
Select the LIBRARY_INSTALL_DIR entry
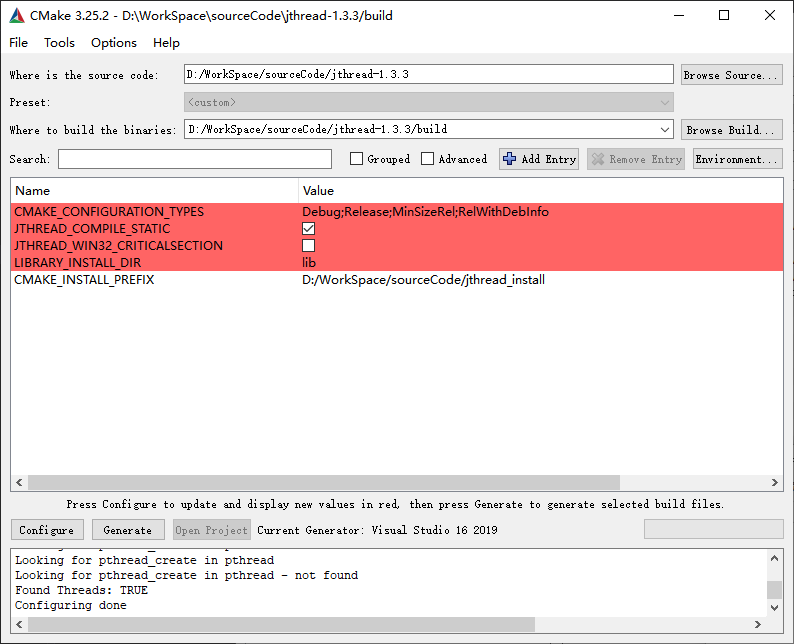click(x=397, y=263)
